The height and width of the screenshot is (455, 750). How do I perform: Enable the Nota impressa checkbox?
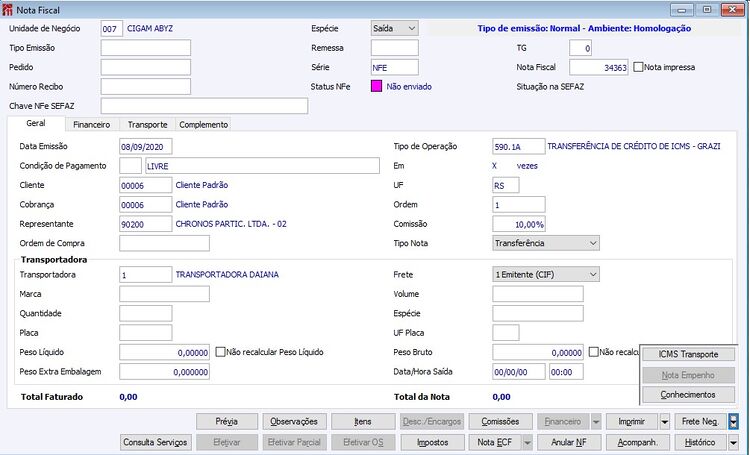click(638, 67)
